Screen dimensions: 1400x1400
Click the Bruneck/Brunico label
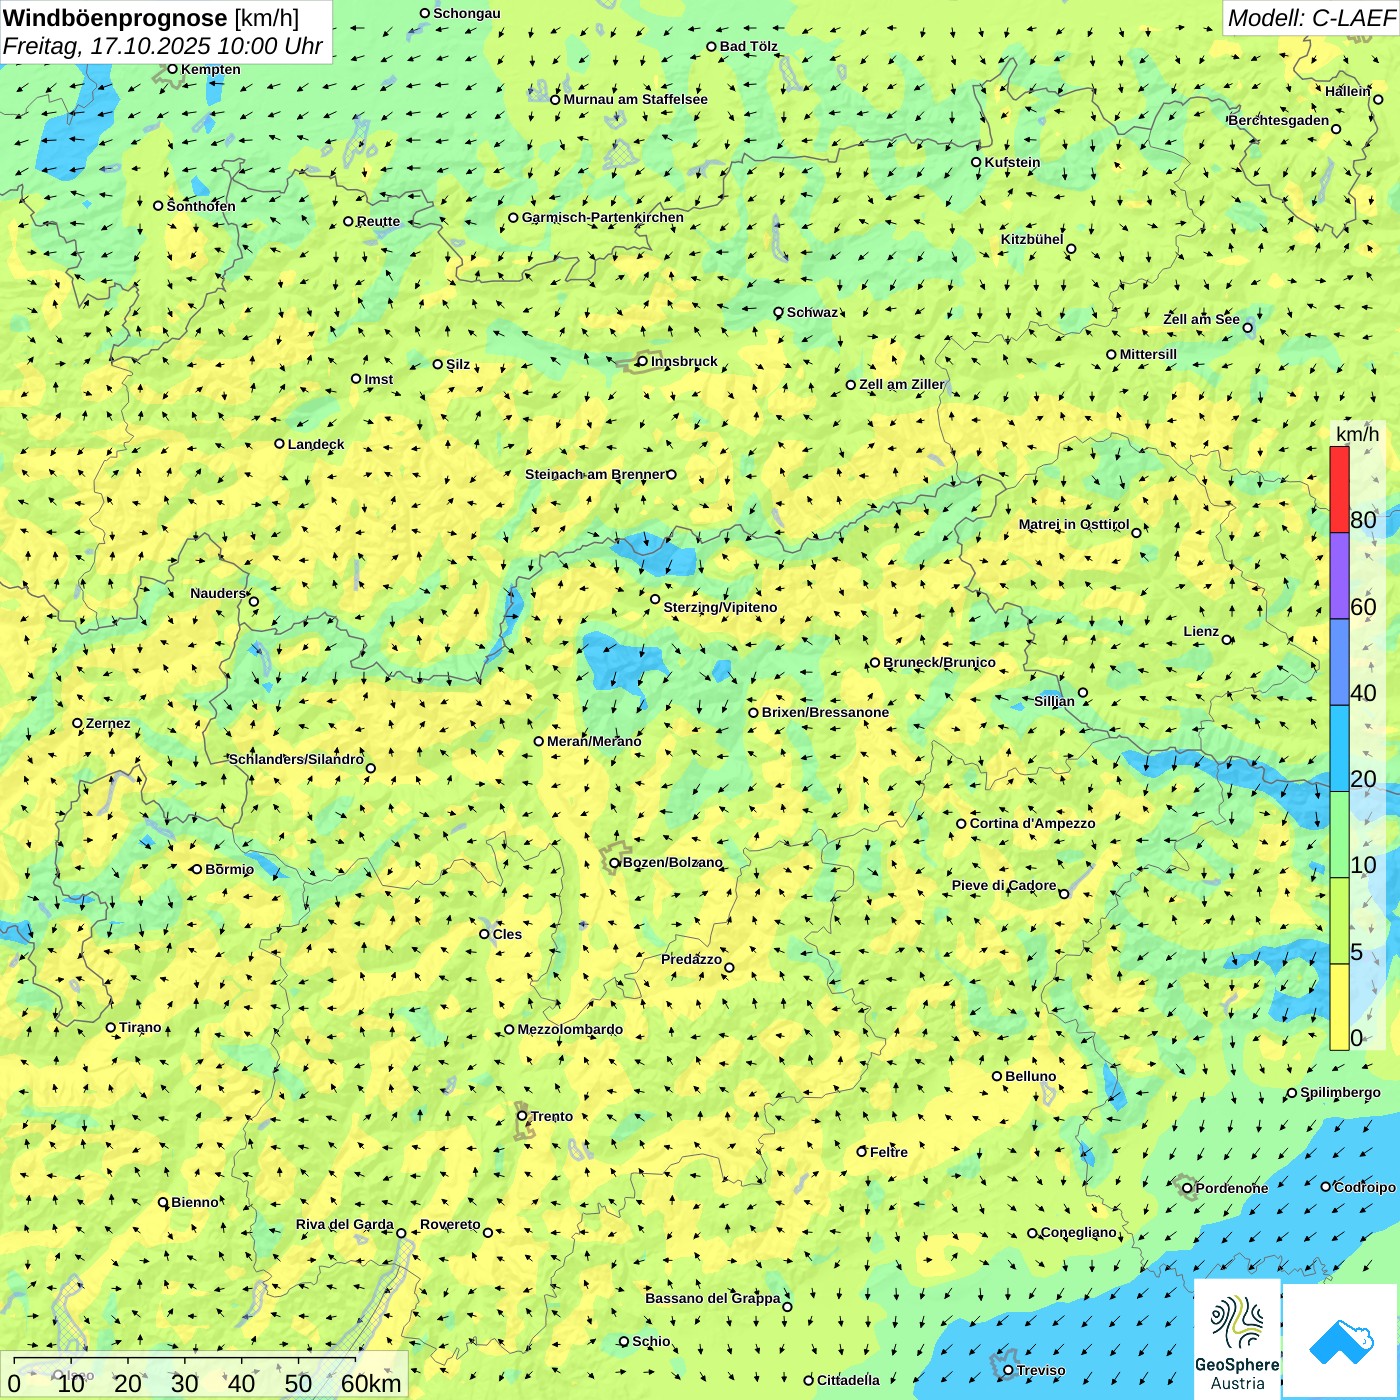(939, 662)
